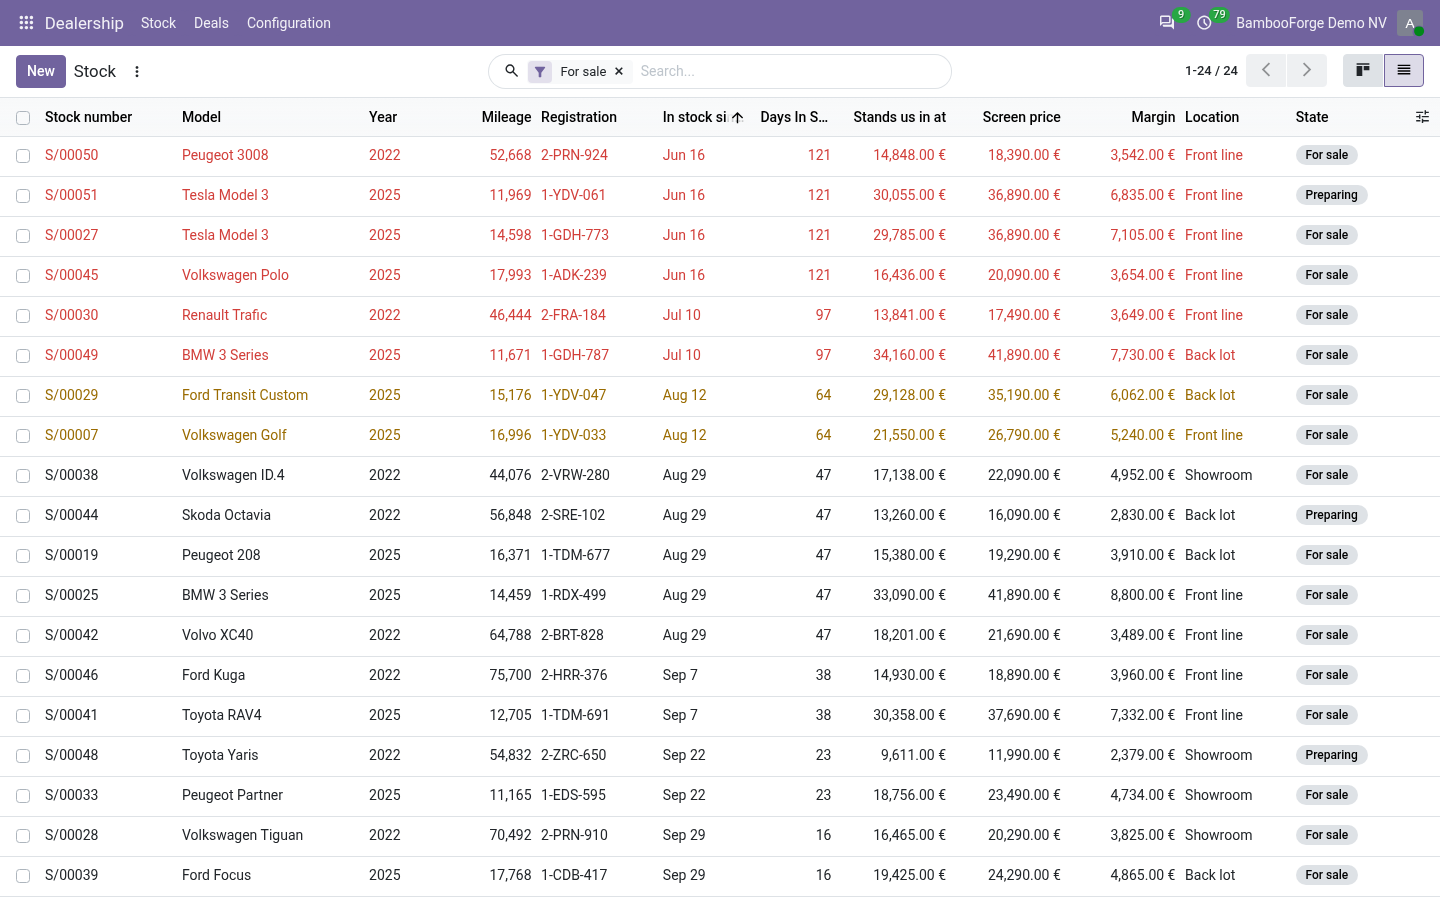Open record S/00051 Tesla Model 3
Image resolution: width=1440 pixels, height=900 pixels.
pos(720,196)
